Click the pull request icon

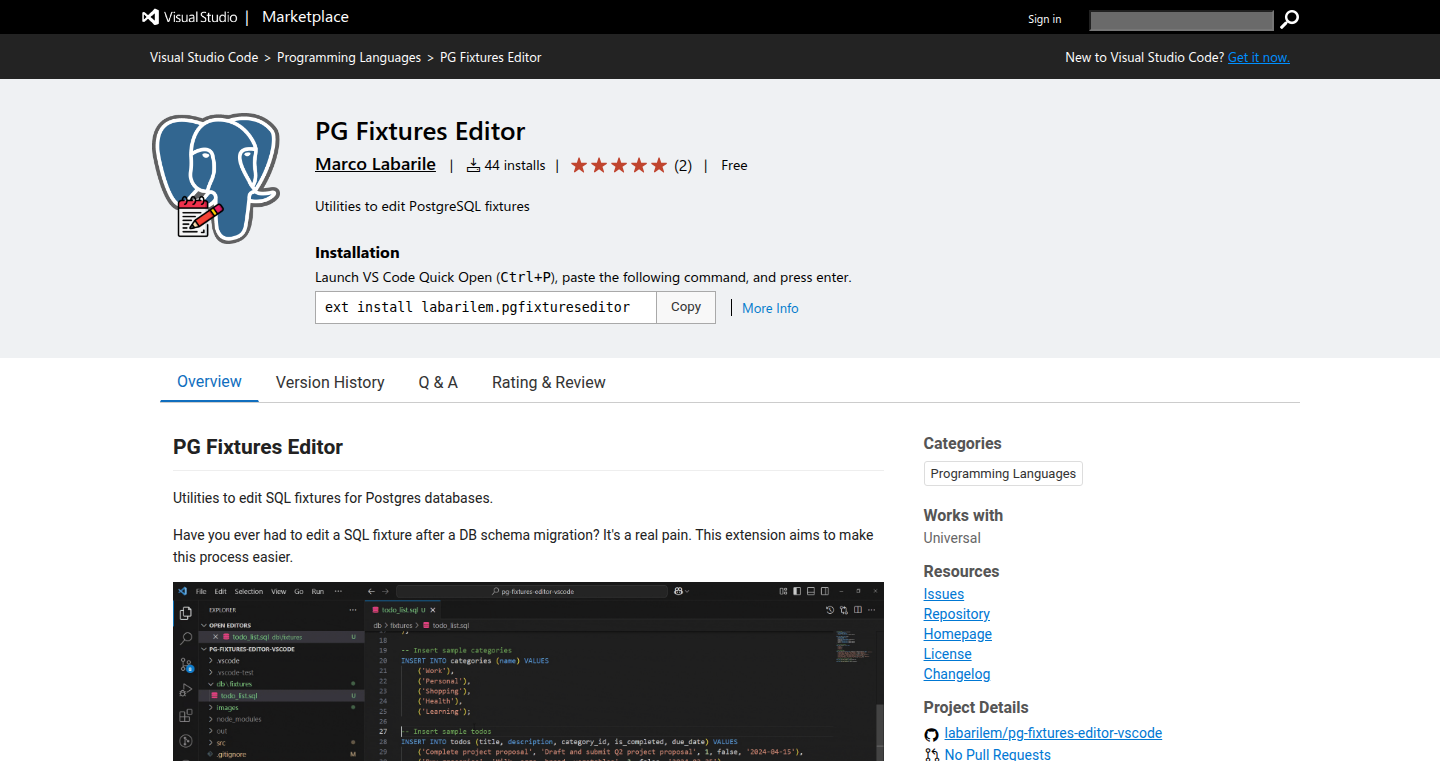[932, 755]
